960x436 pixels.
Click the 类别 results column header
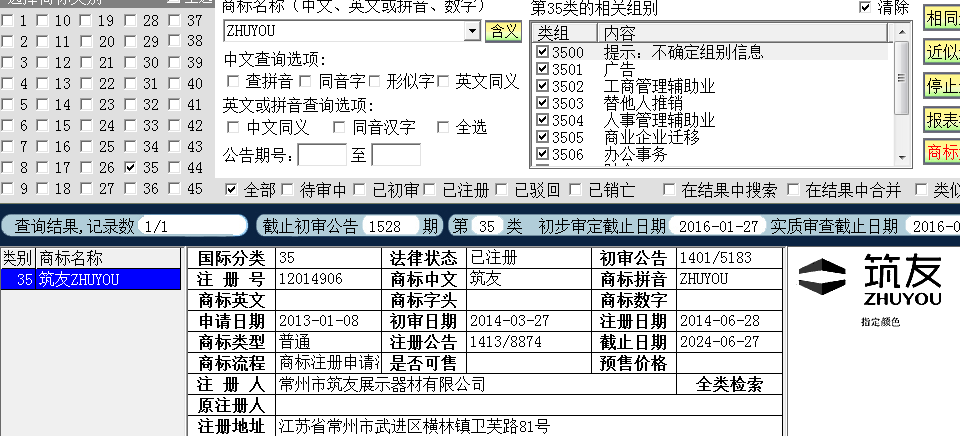click(x=18, y=258)
